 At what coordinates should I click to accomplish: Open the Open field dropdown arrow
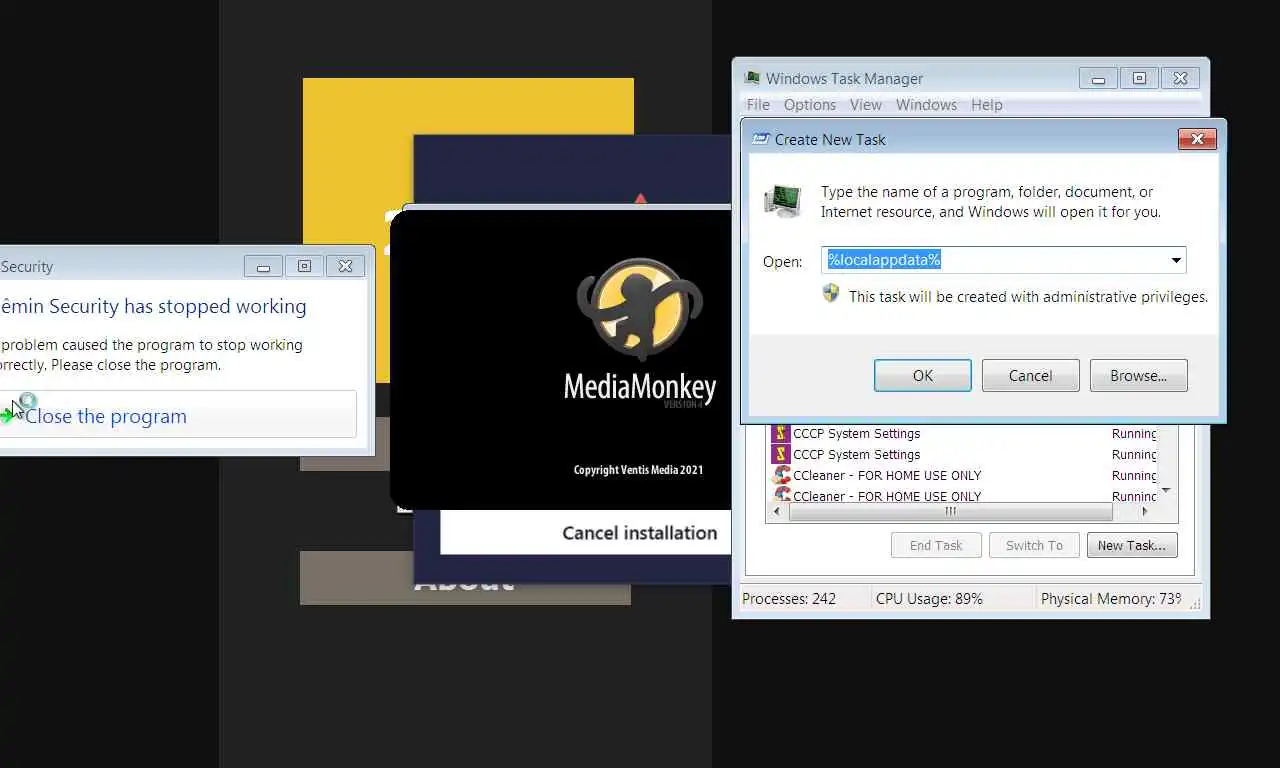[1176, 260]
